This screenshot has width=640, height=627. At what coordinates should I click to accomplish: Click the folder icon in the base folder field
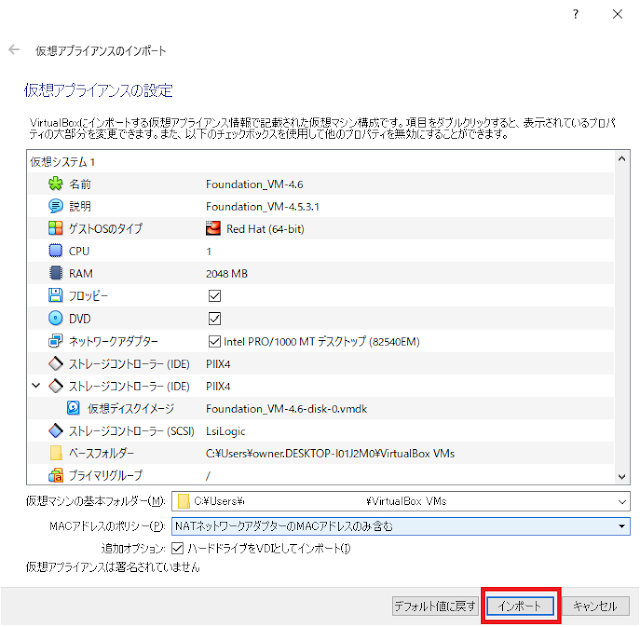pos(184,501)
